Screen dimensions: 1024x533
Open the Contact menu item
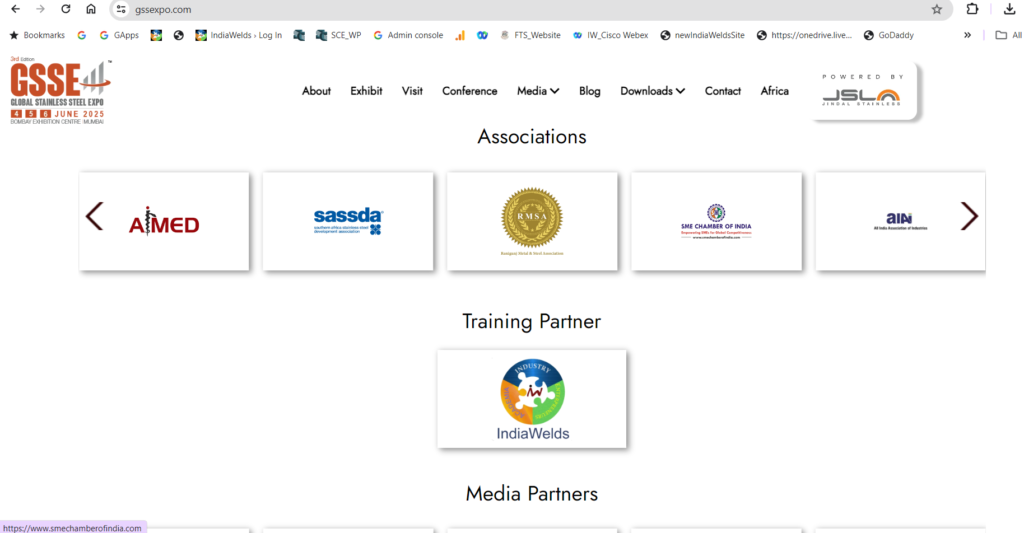pos(723,91)
